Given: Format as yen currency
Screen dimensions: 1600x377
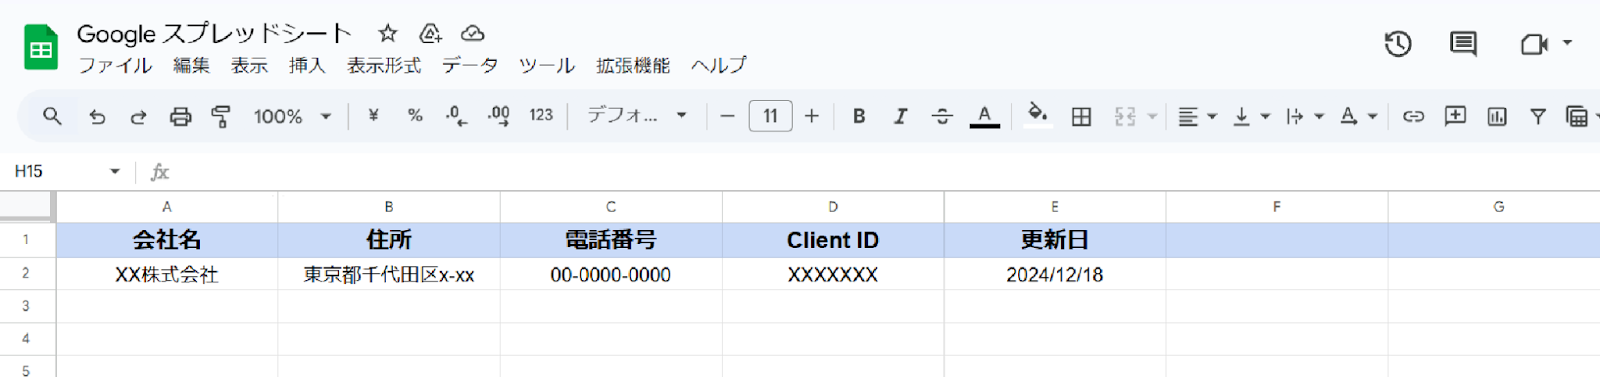Looking at the screenshot, I should [373, 116].
